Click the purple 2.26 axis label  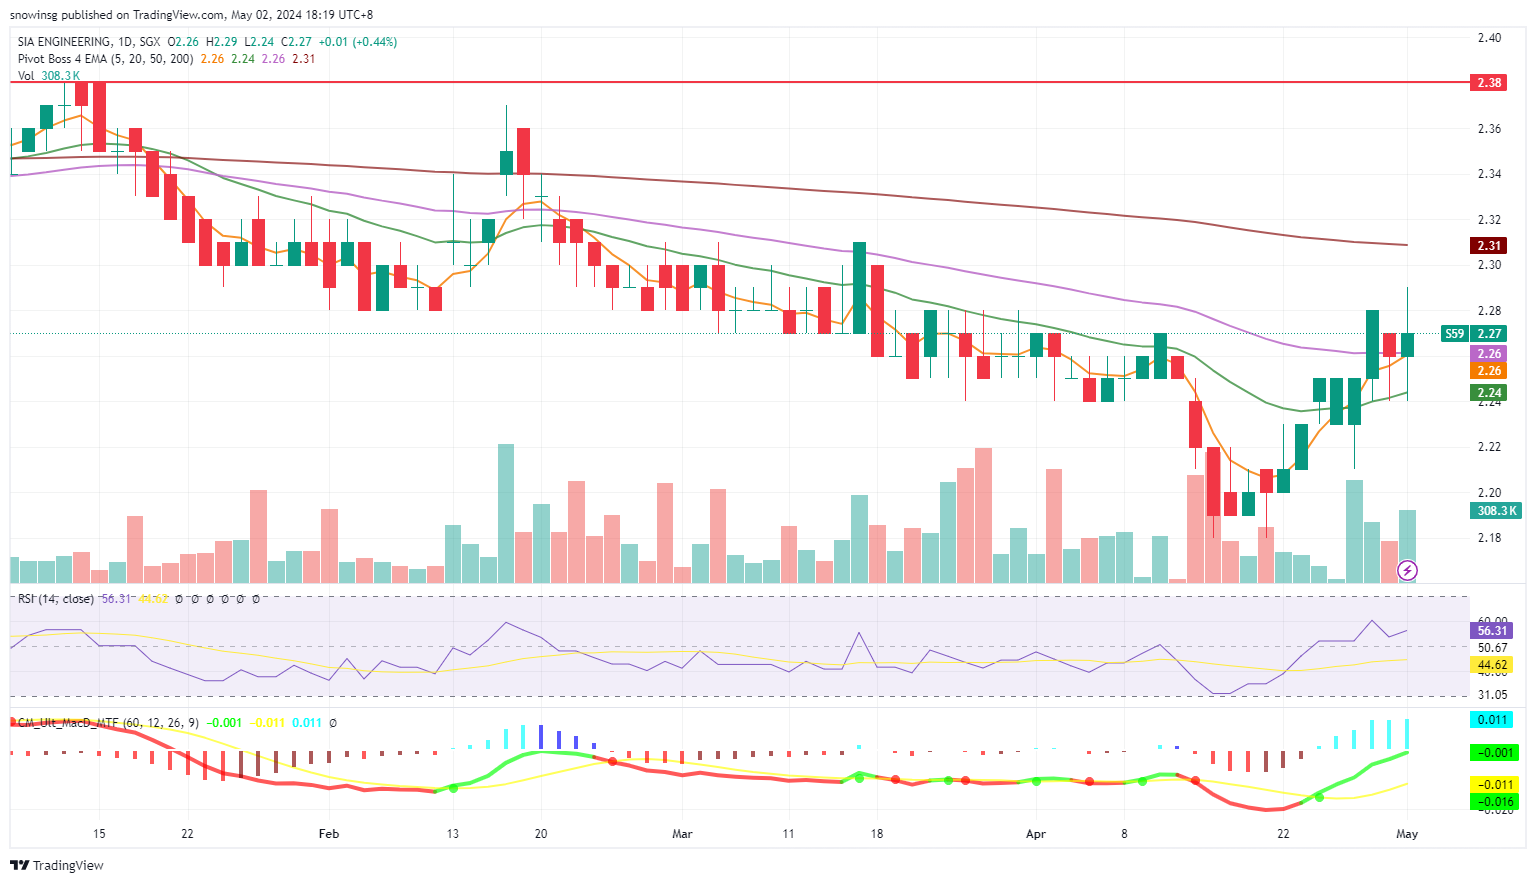pyautogui.click(x=1490, y=354)
